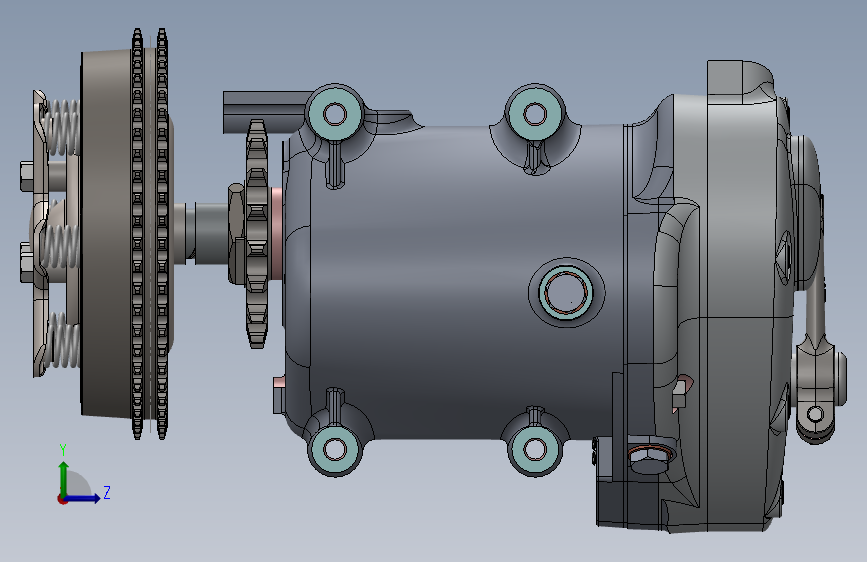867x562 pixels.
Task: Select the top-left mounting boss hole on housing
Action: 335,115
